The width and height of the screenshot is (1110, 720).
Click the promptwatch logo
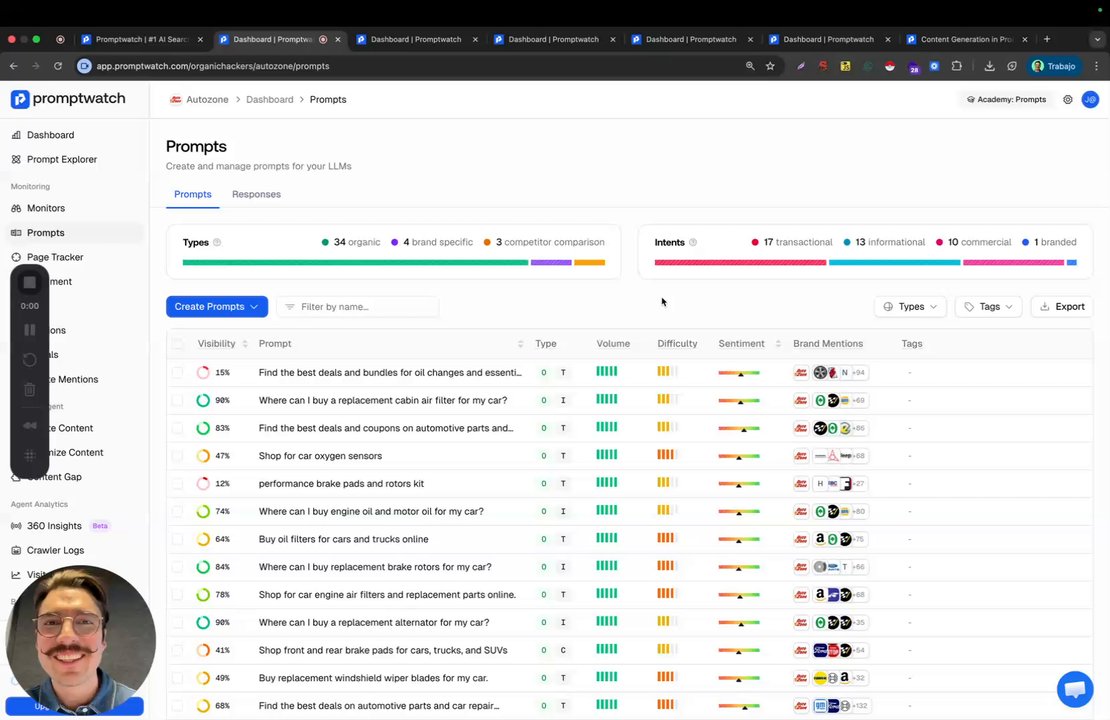[x=68, y=99]
